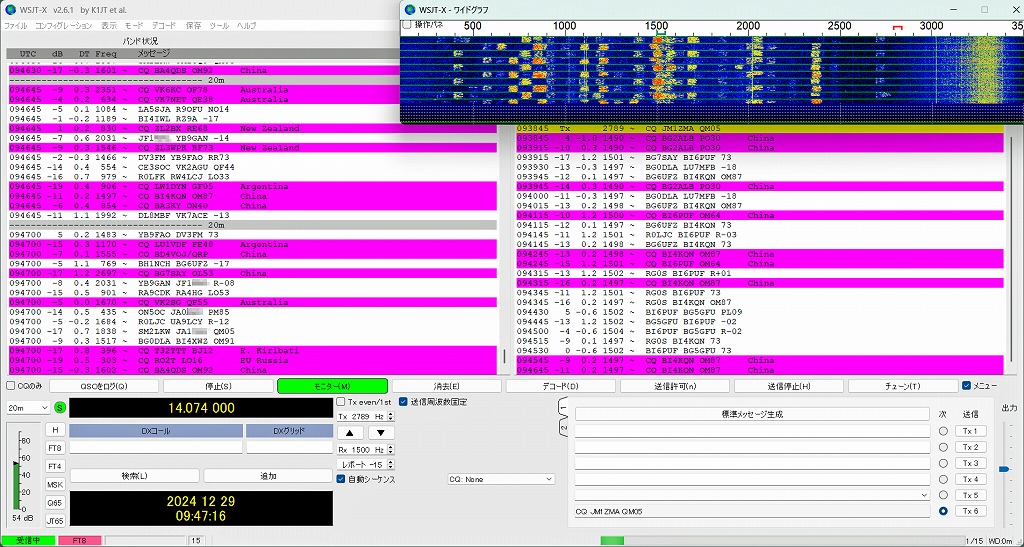Click the 送信停止(H) button
The image size is (1024, 547).
click(x=790, y=386)
